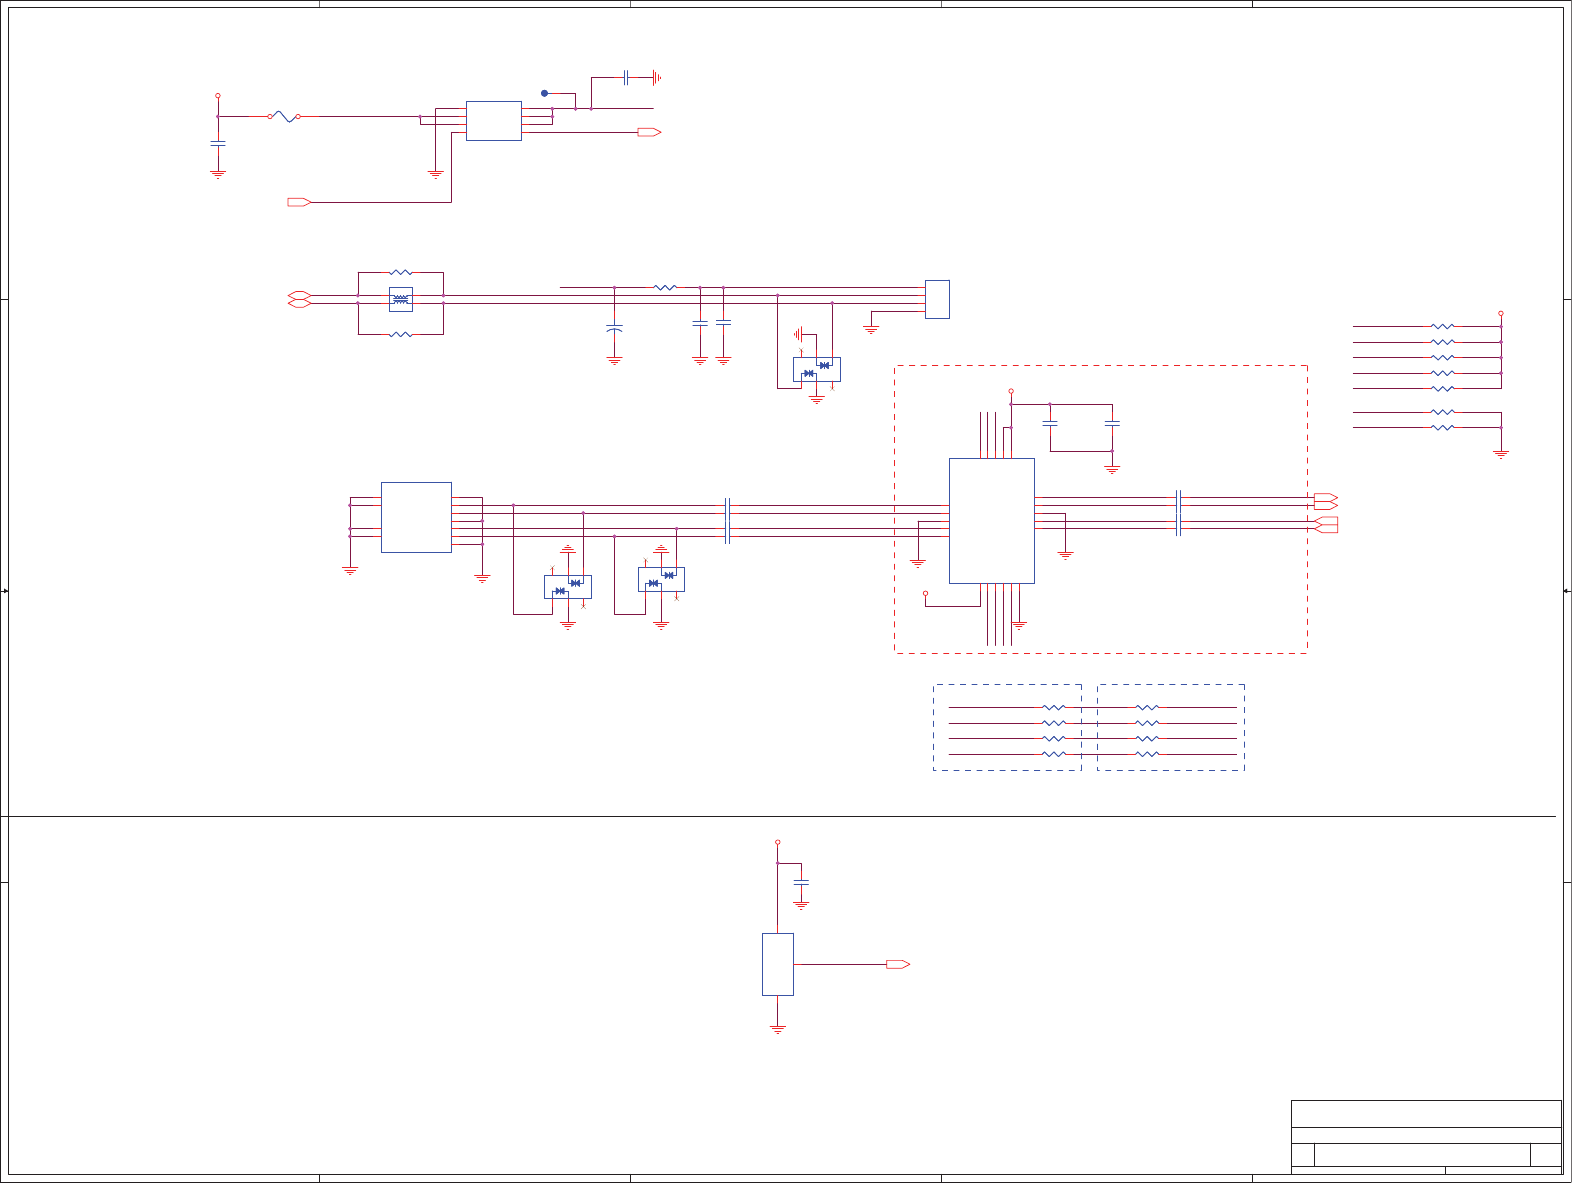Select the capacitor under the top-left power terminal
The height and width of the screenshot is (1183, 1572).
[x=218, y=144]
